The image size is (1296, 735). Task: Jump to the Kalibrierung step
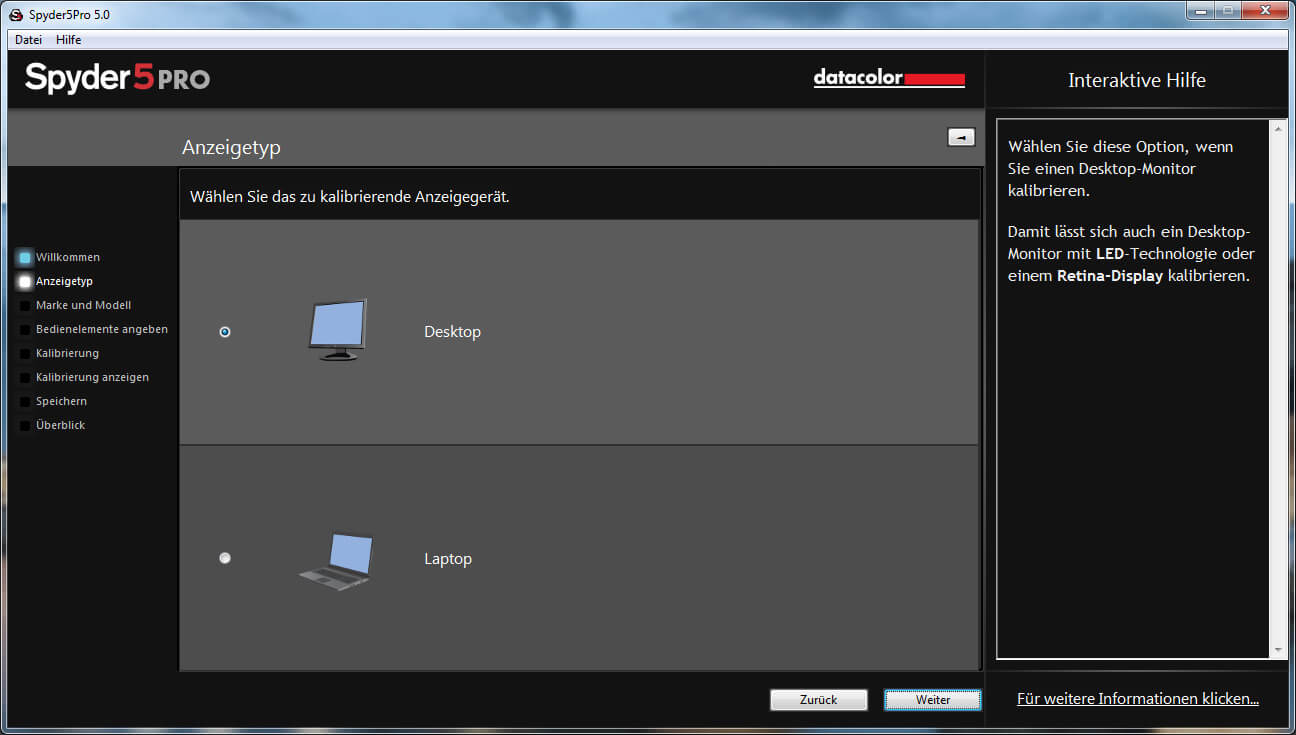[x=67, y=353]
